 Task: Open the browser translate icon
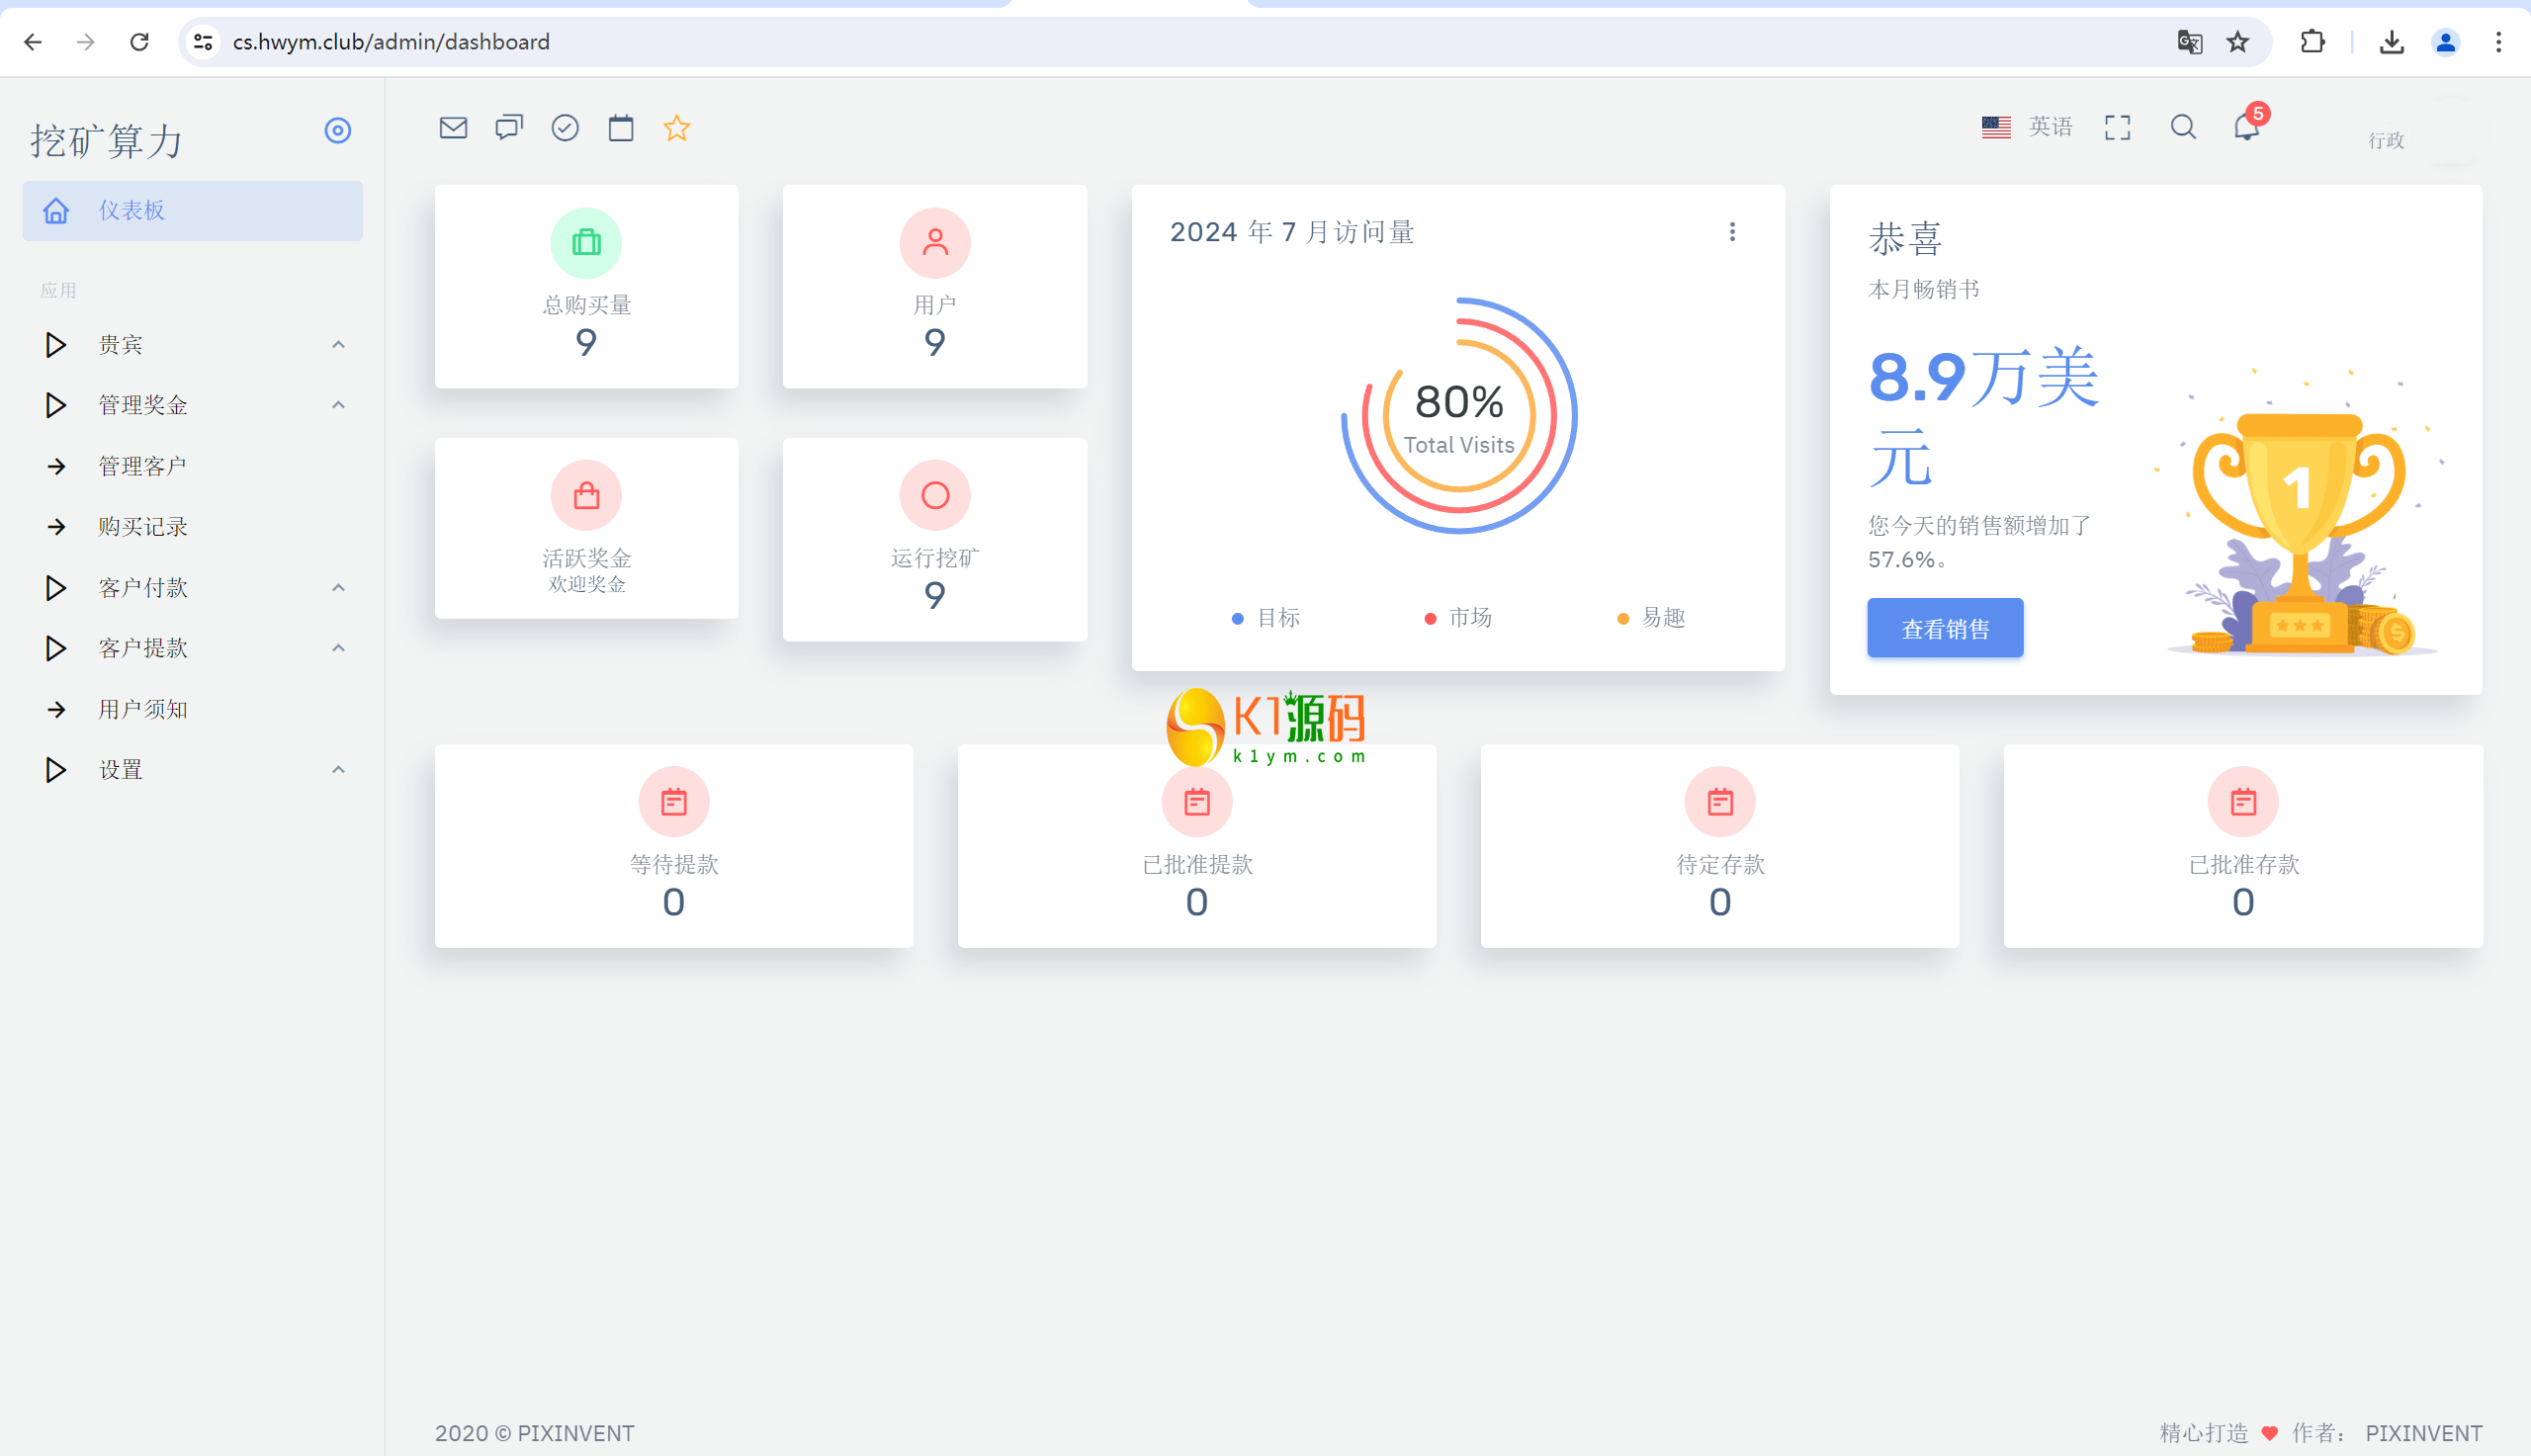pos(2189,42)
